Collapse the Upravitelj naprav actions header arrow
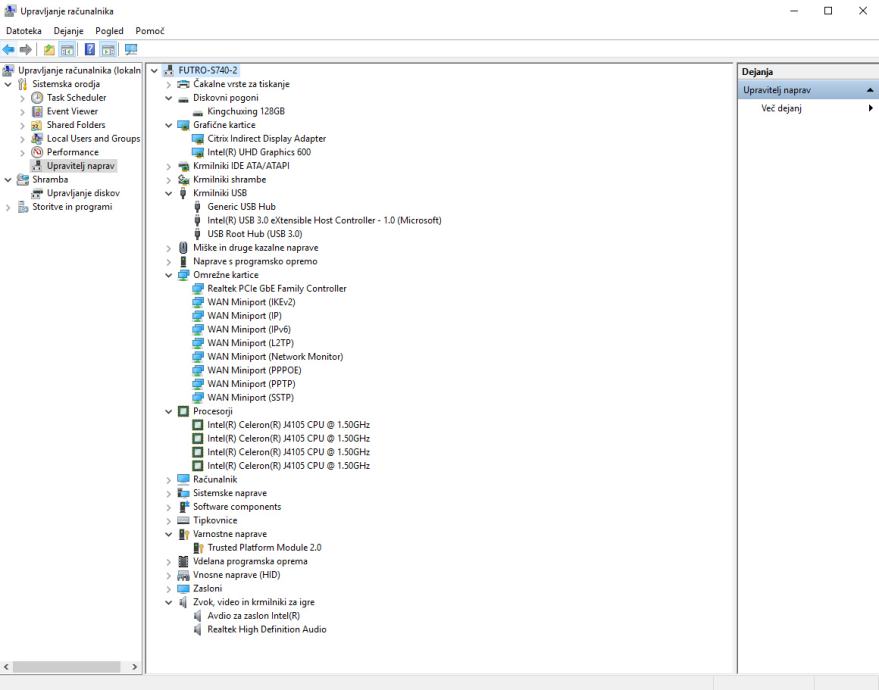This screenshot has width=879, height=690. coord(870,90)
